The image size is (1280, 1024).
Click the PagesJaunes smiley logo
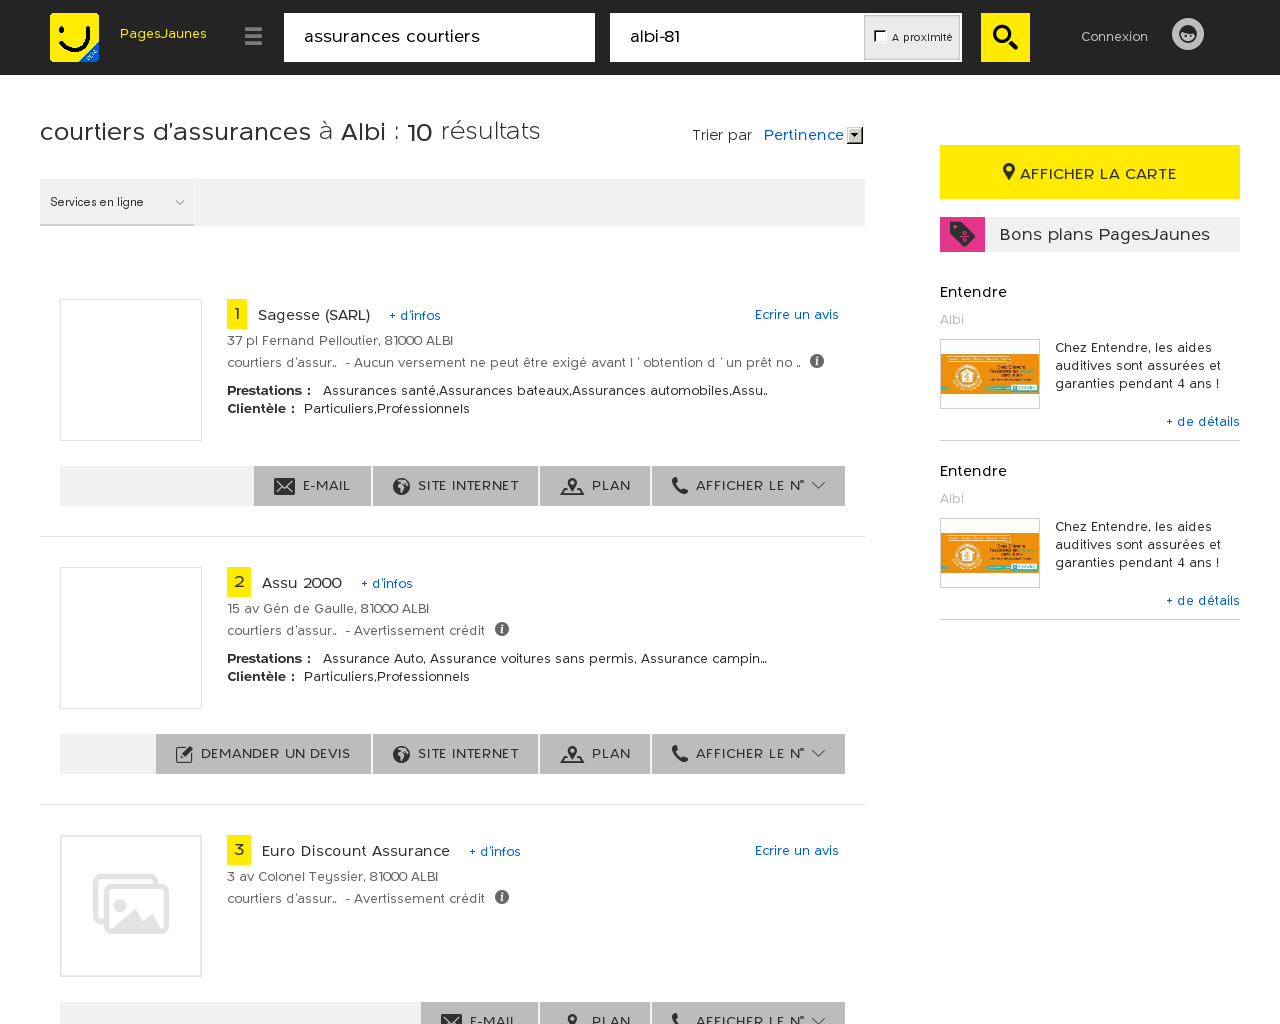pos(74,37)
